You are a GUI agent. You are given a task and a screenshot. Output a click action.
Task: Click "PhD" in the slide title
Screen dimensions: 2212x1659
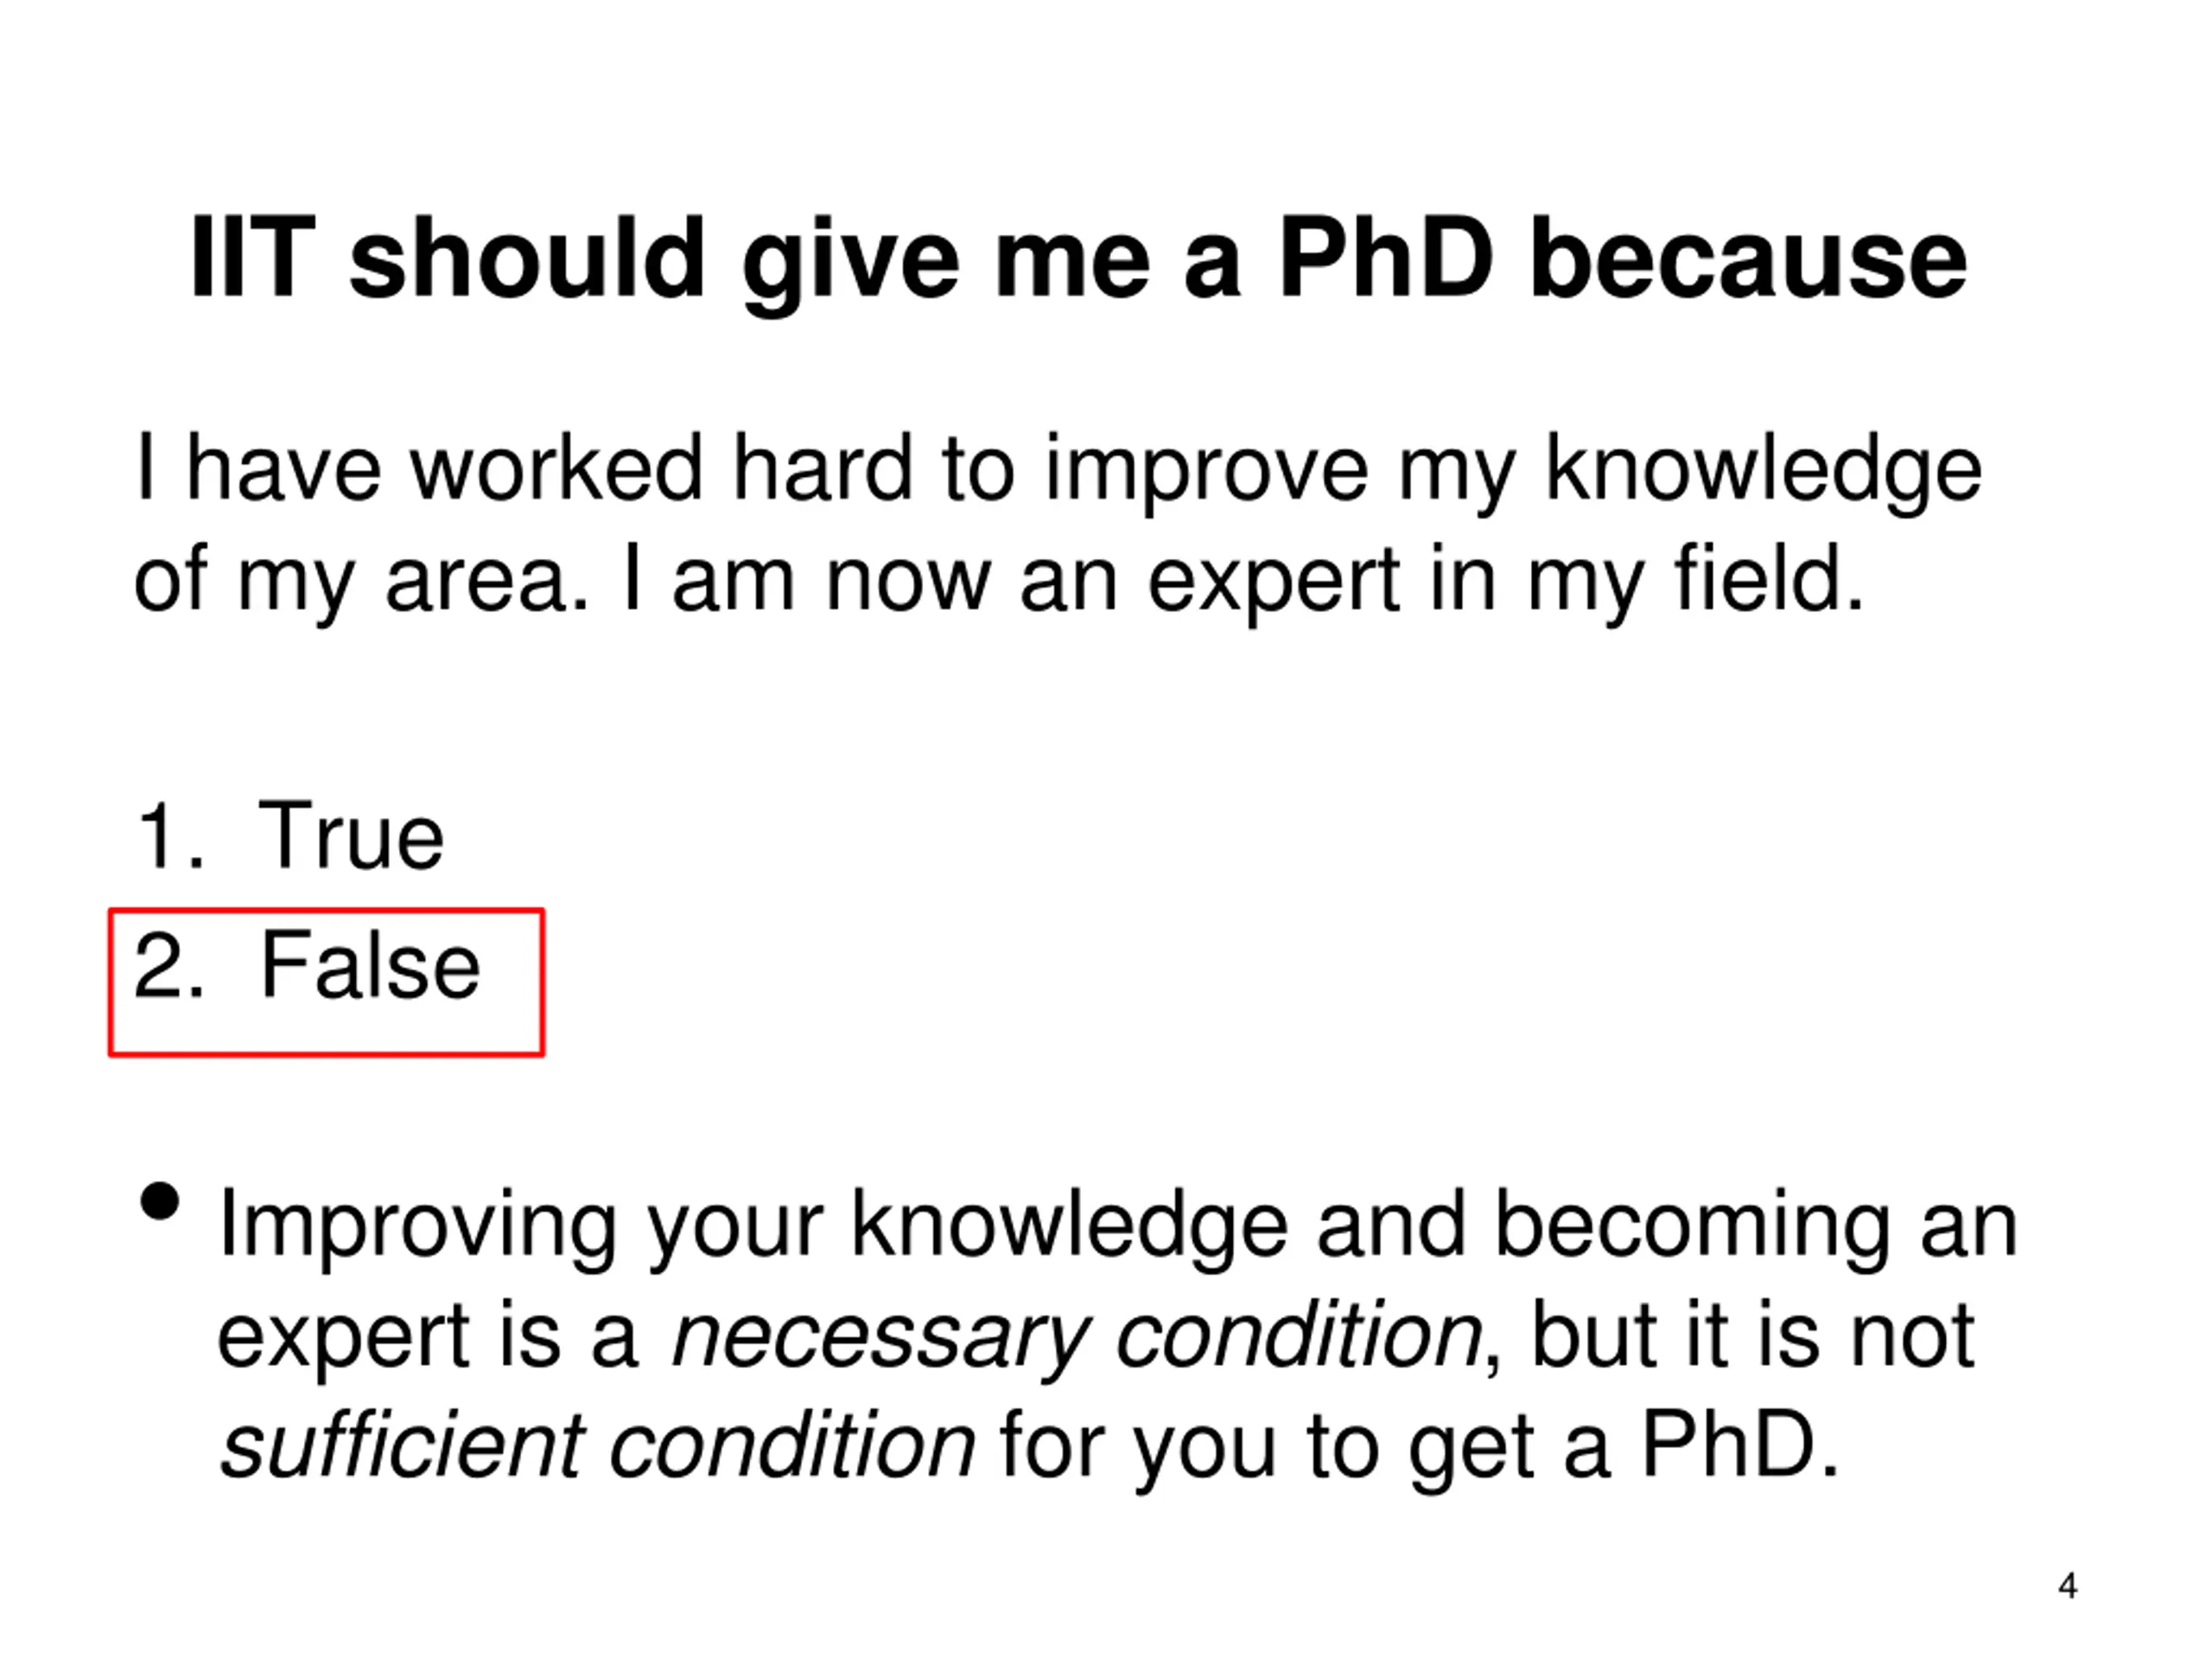[1386, 258]
